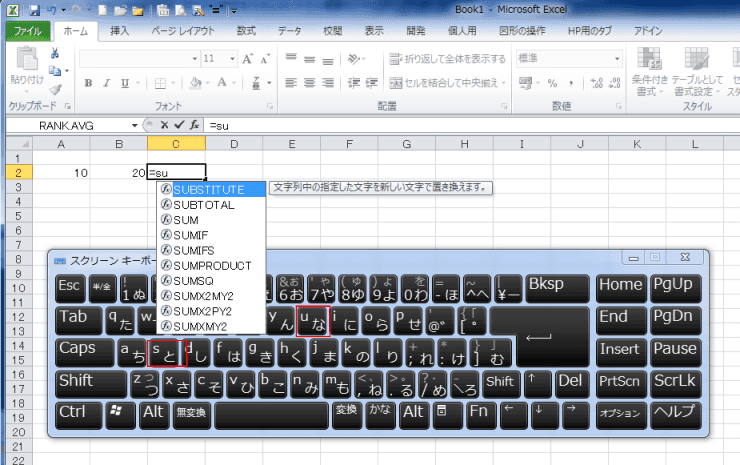
Task: Click the Save icon in quick access toolbar
Action: click(34, 10)
